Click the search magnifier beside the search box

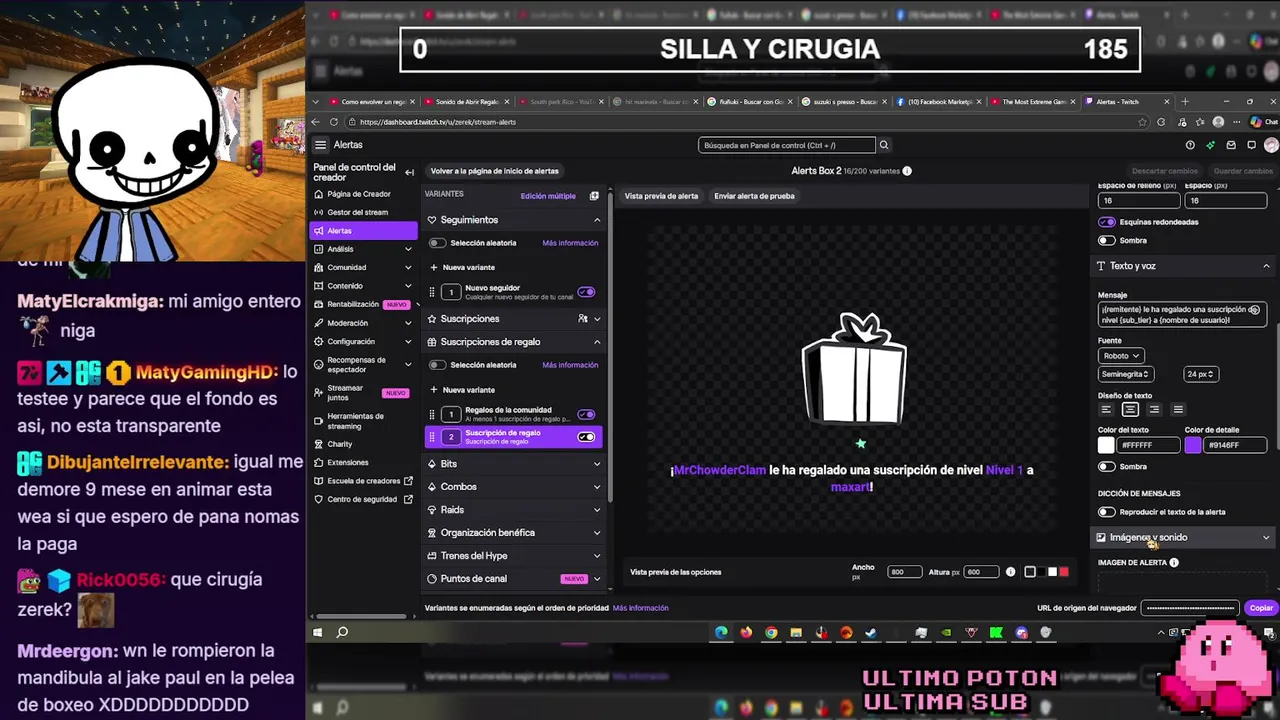coord(883,145)
